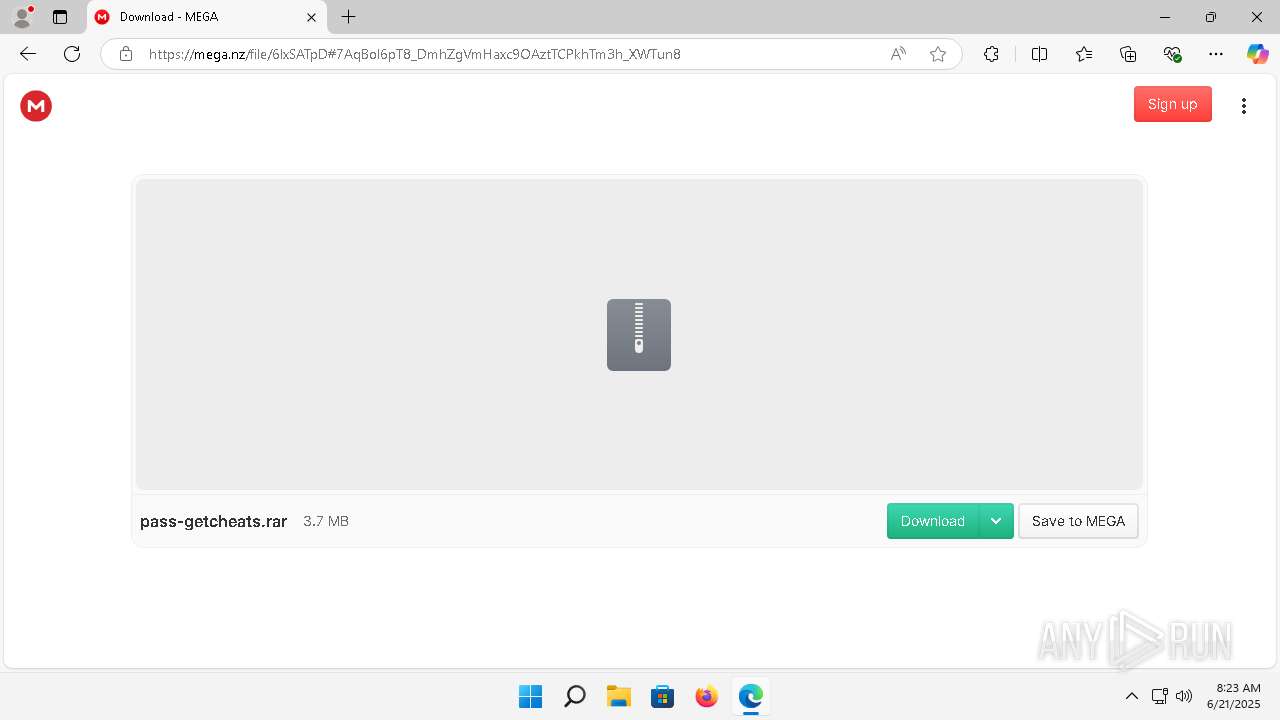Image resolution: width=1280 pixels, height=720 pixels.
Task: Click the 3.7 MB file size
Action: 326,521
